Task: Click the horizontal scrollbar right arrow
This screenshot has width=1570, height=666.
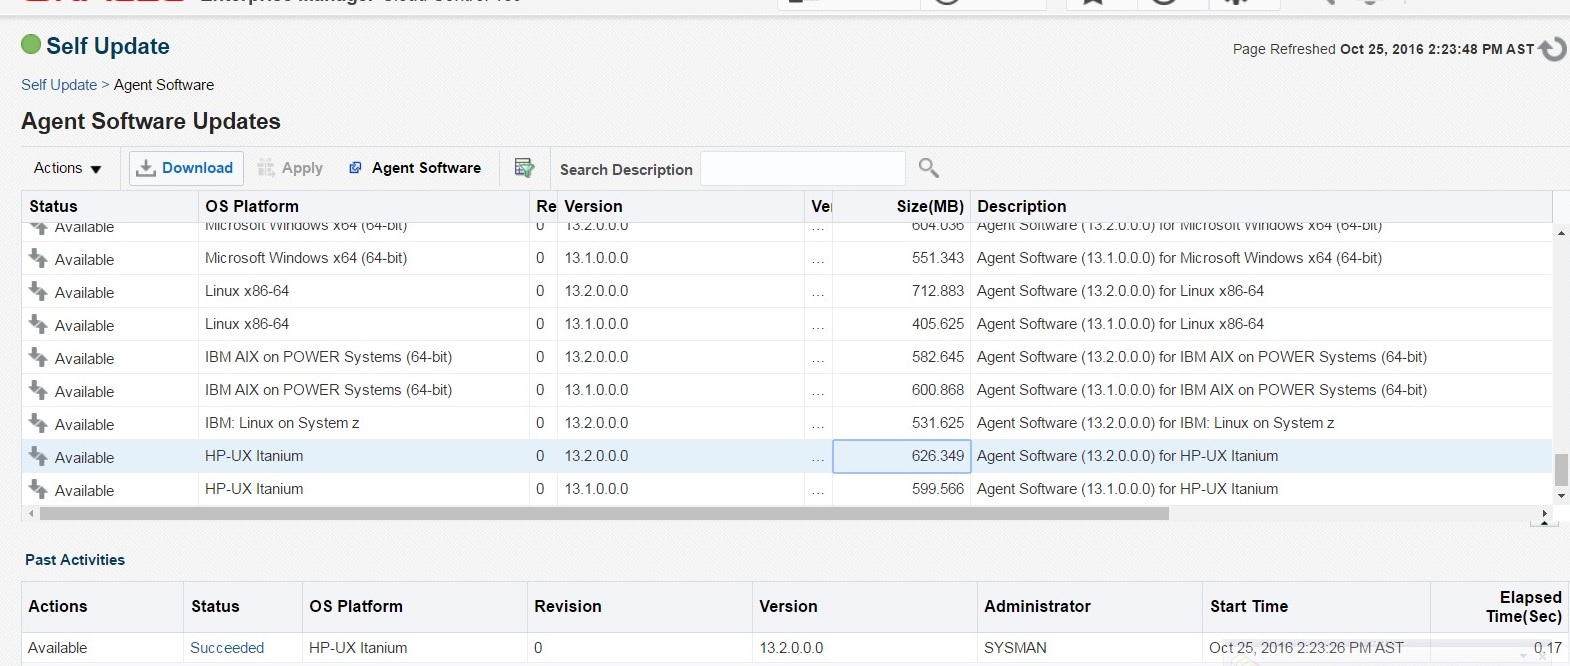Action: (x=1545, y=514)
